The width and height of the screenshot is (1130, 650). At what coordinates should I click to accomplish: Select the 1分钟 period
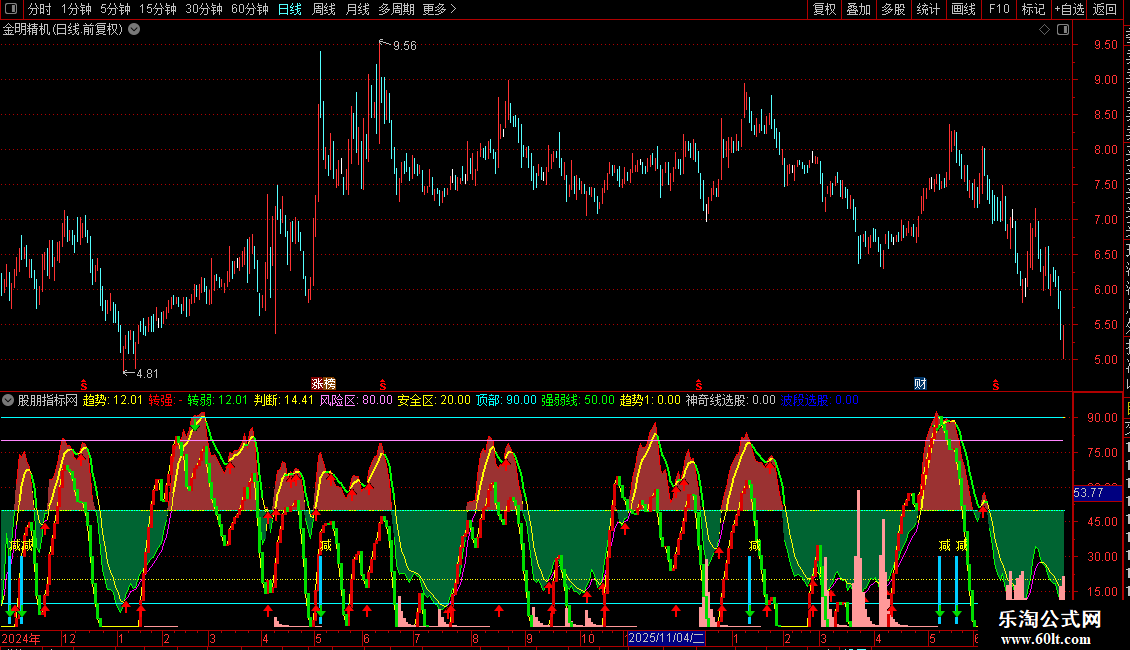[x=76, y=9]
